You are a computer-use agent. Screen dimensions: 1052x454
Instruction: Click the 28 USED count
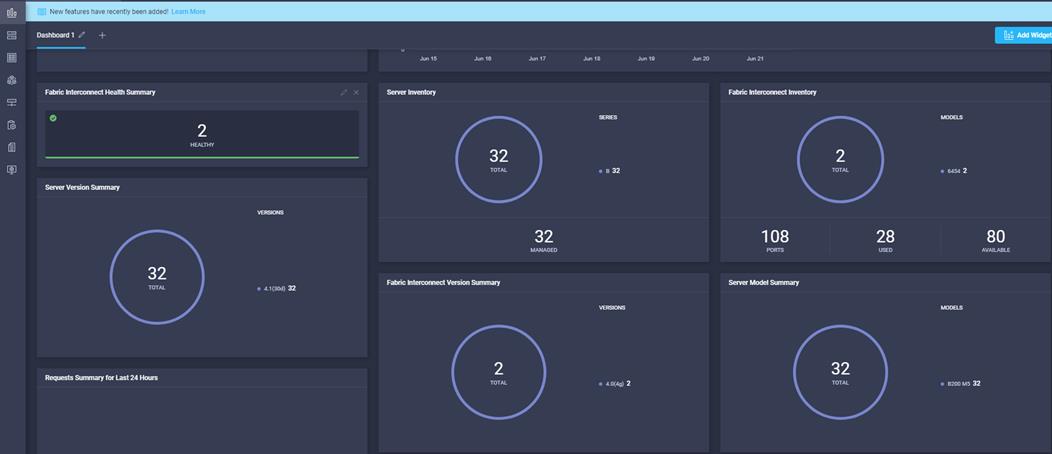click(886, 240)
